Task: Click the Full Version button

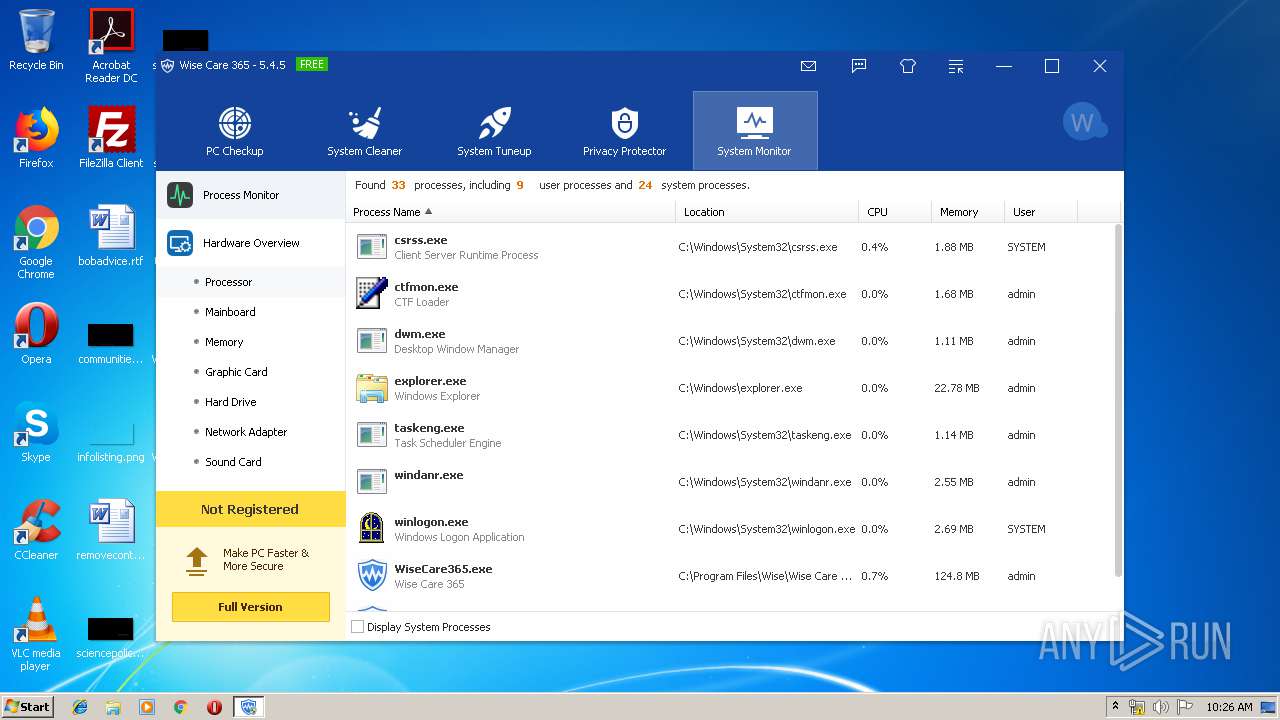Action: (250, 607)
